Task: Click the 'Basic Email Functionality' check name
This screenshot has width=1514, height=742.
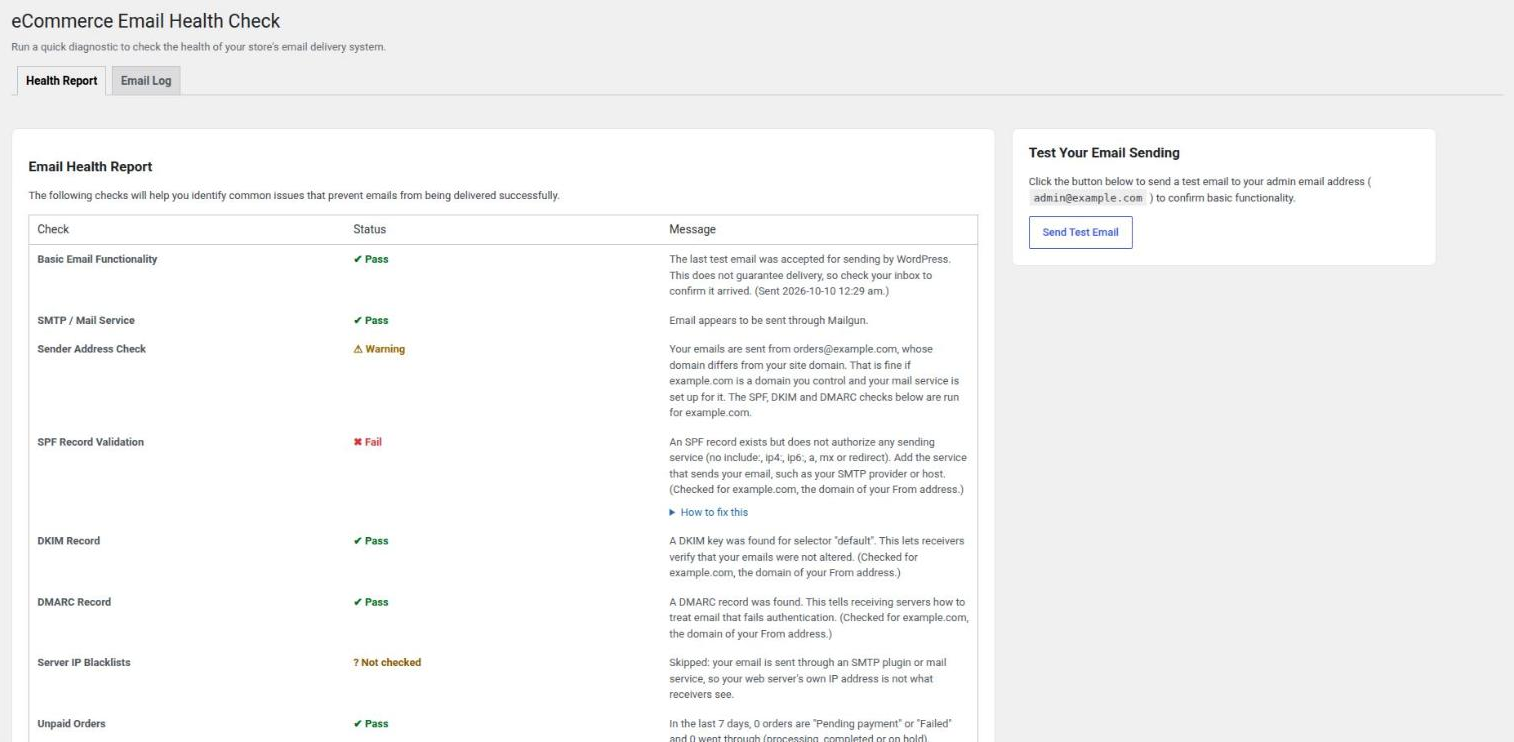Action: point(97,259)
